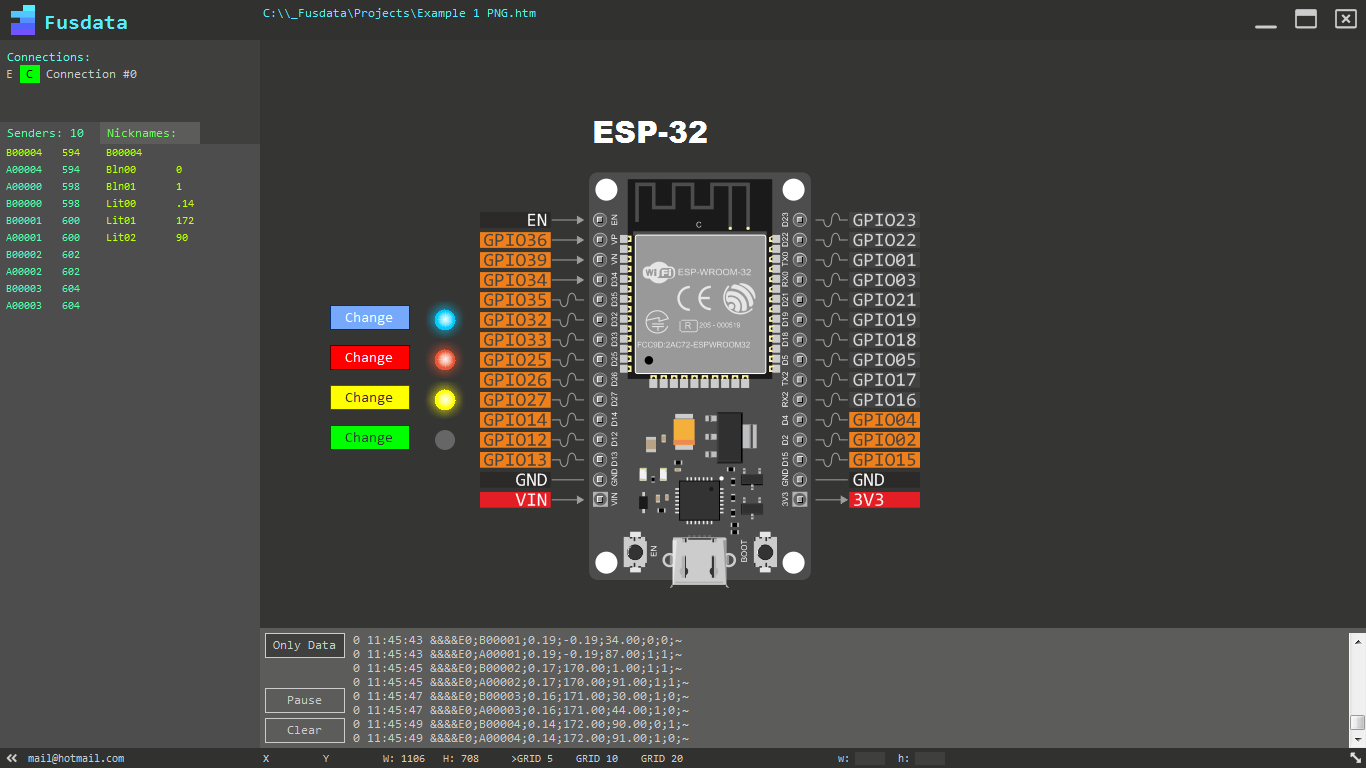Click the GPIO14 pin label

pos(515,420)
